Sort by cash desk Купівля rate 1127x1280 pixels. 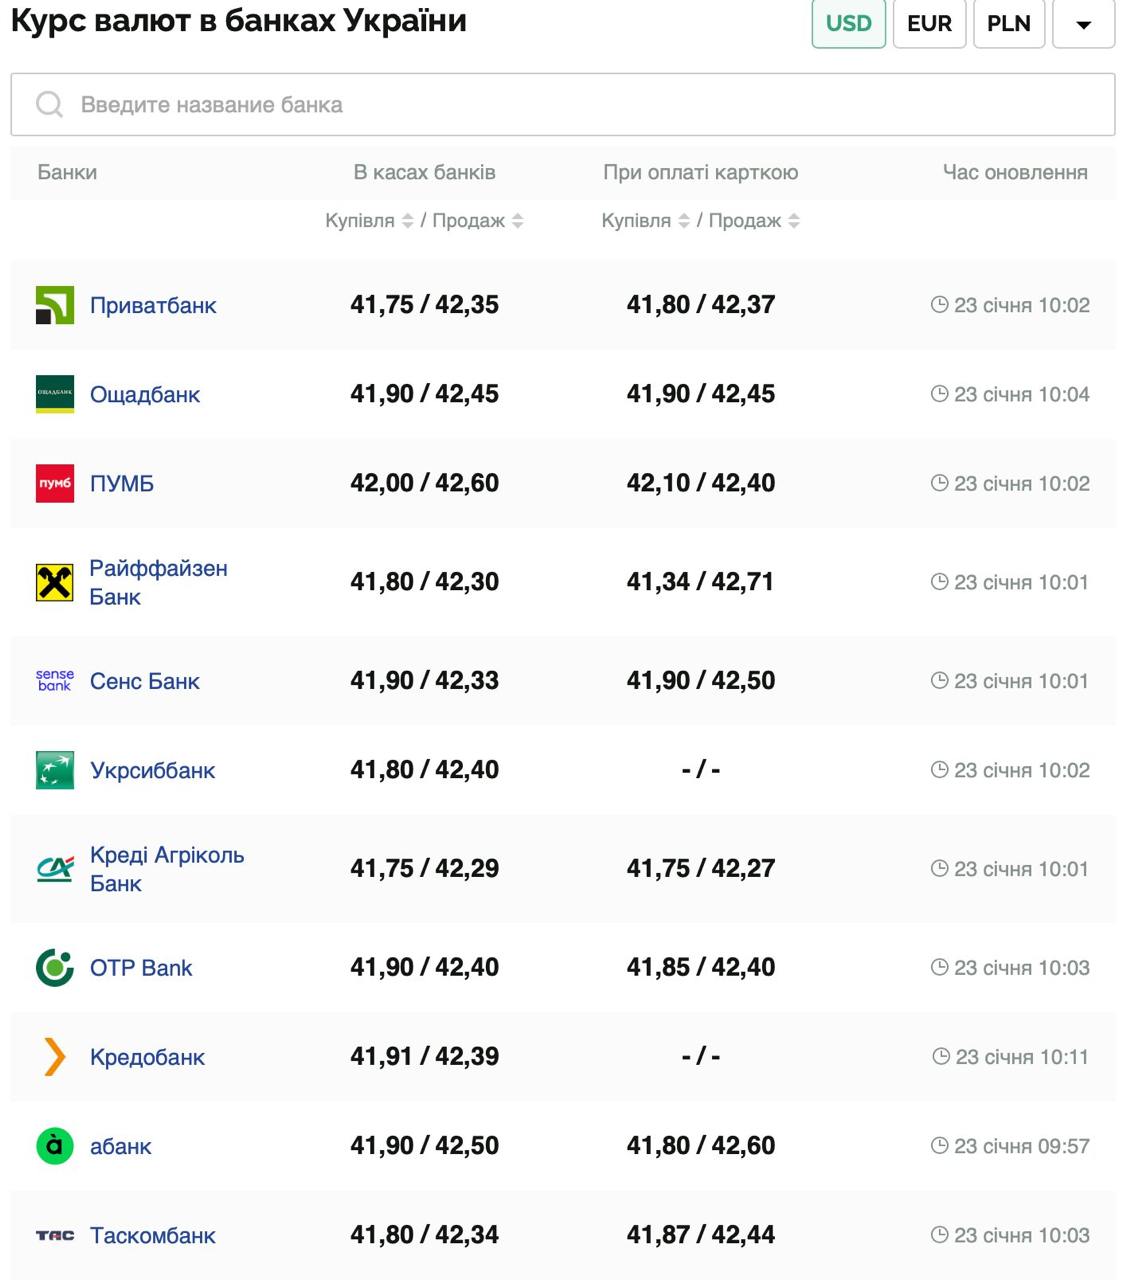click(x=407, y=221)
